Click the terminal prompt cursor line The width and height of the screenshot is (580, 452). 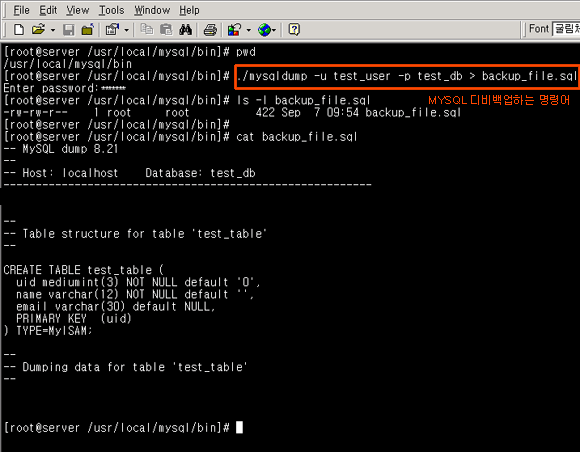(123, 428)
